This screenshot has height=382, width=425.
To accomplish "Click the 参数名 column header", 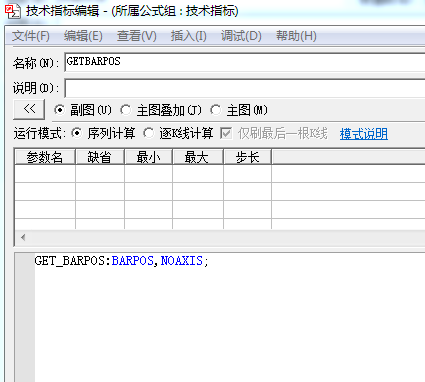I will click(45, 157).
